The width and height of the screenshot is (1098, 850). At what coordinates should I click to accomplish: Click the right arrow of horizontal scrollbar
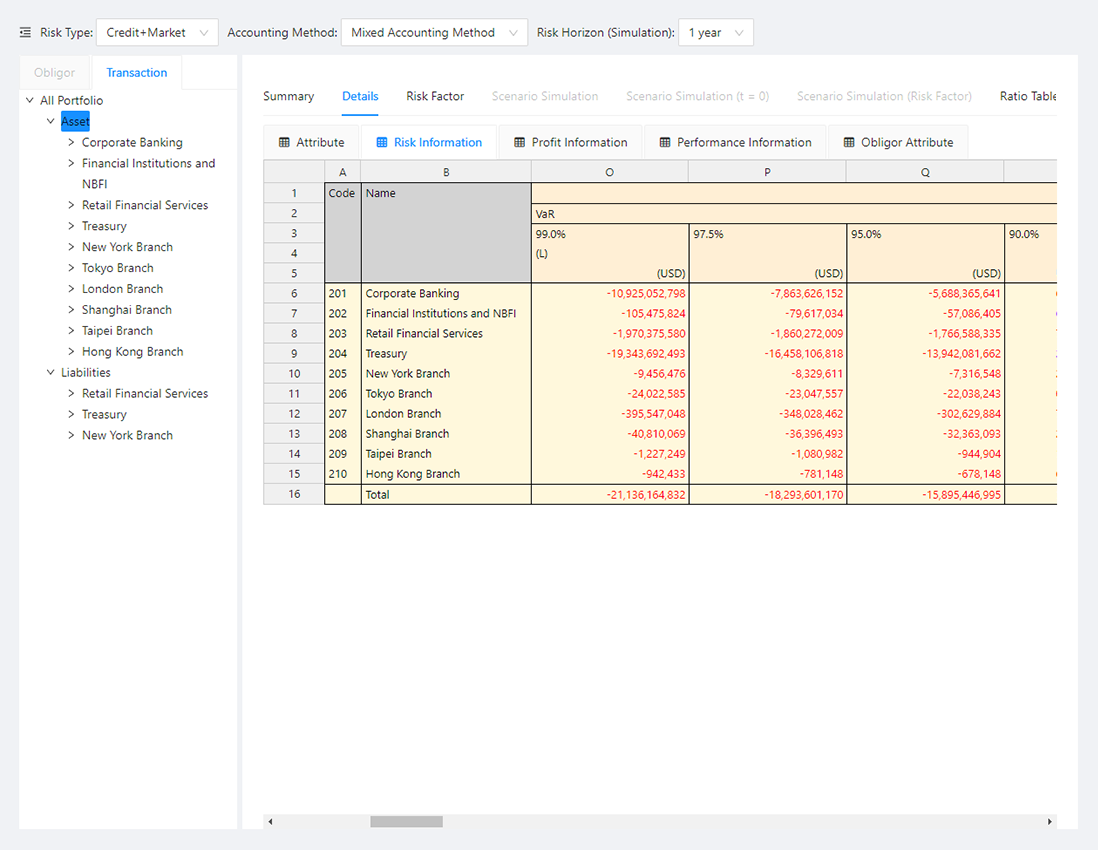[1049, 822]
